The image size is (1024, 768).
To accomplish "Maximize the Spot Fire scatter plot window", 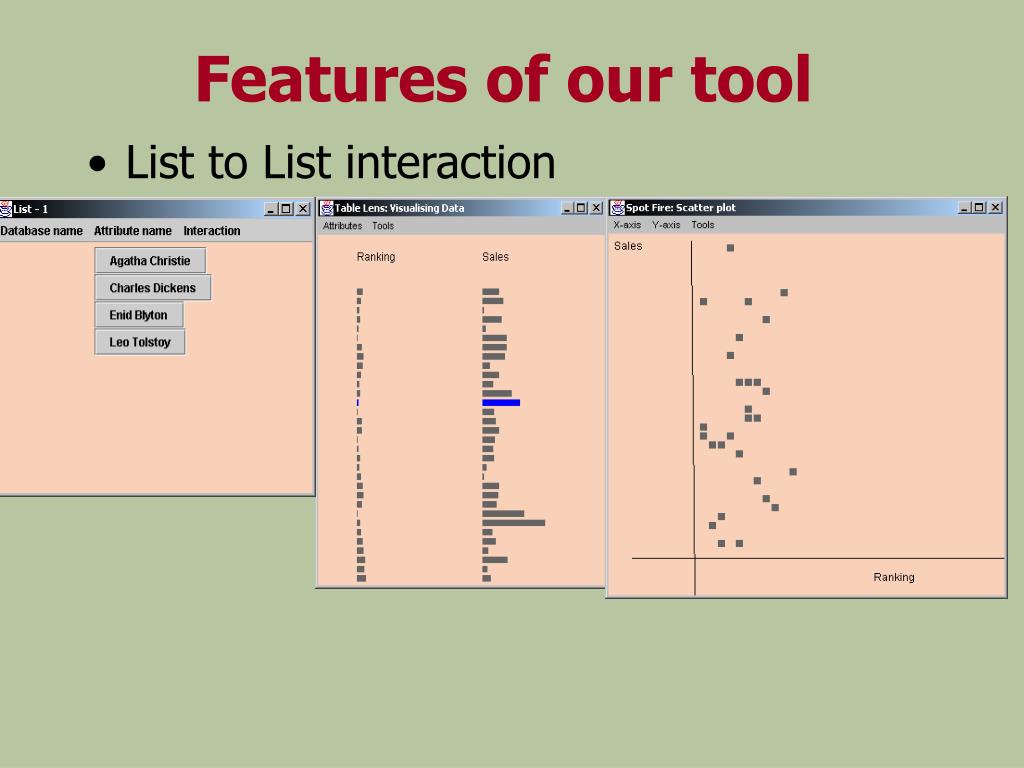I will point(979,208).
